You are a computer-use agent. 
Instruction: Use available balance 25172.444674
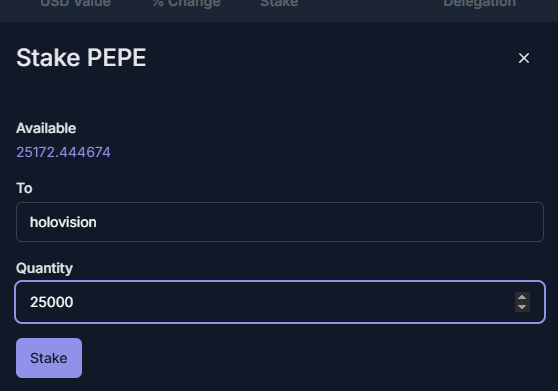pos(63,152)
